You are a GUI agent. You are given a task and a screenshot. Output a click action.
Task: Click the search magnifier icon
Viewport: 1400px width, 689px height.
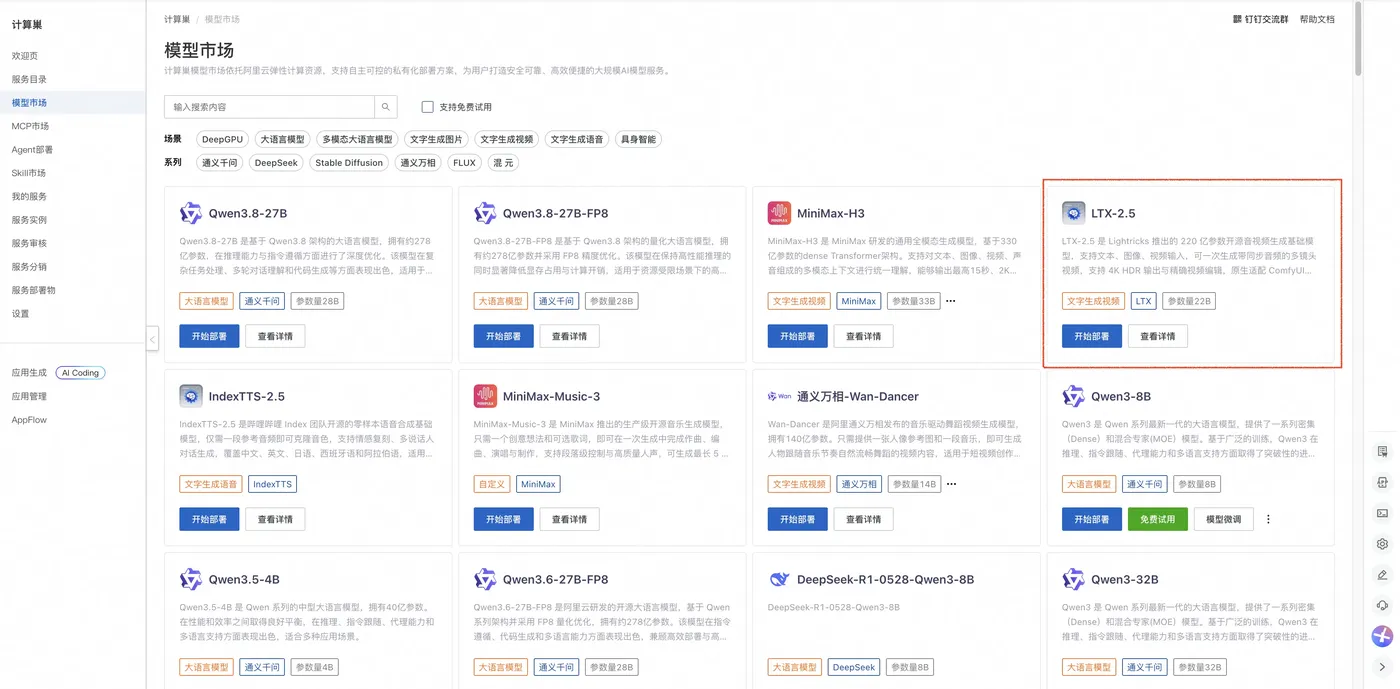386,107
